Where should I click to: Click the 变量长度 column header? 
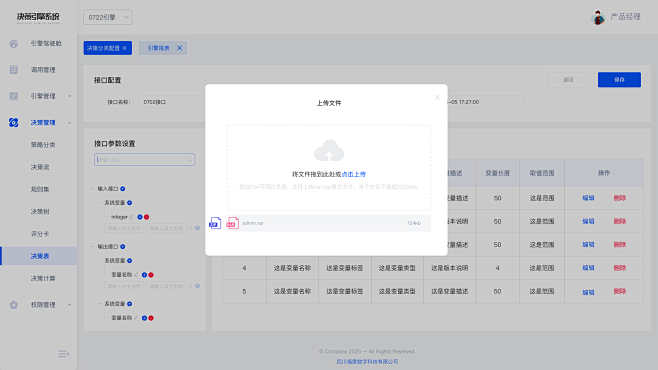498,173
